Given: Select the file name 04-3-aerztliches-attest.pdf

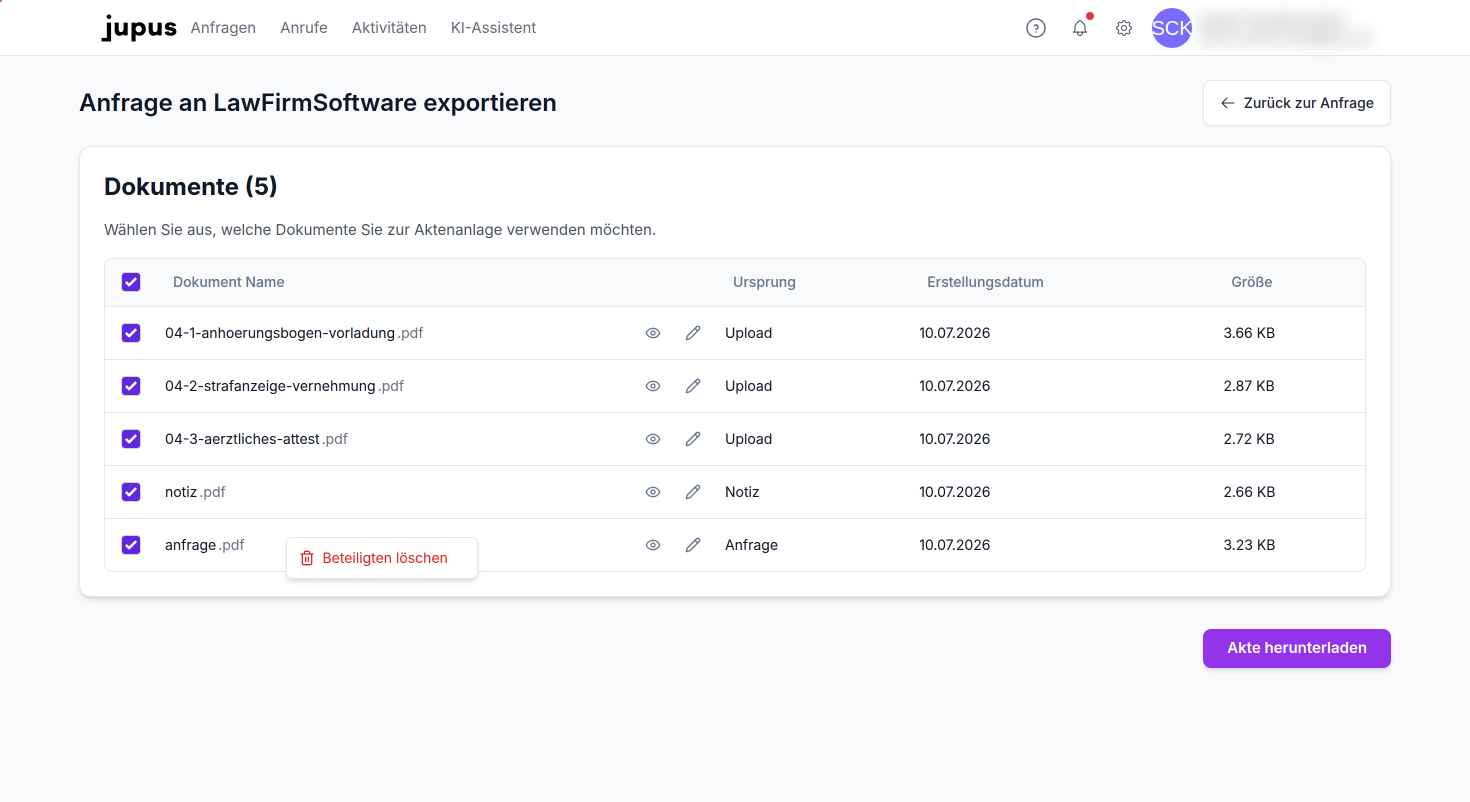Looking at the screenshot, I should (256, 439).
